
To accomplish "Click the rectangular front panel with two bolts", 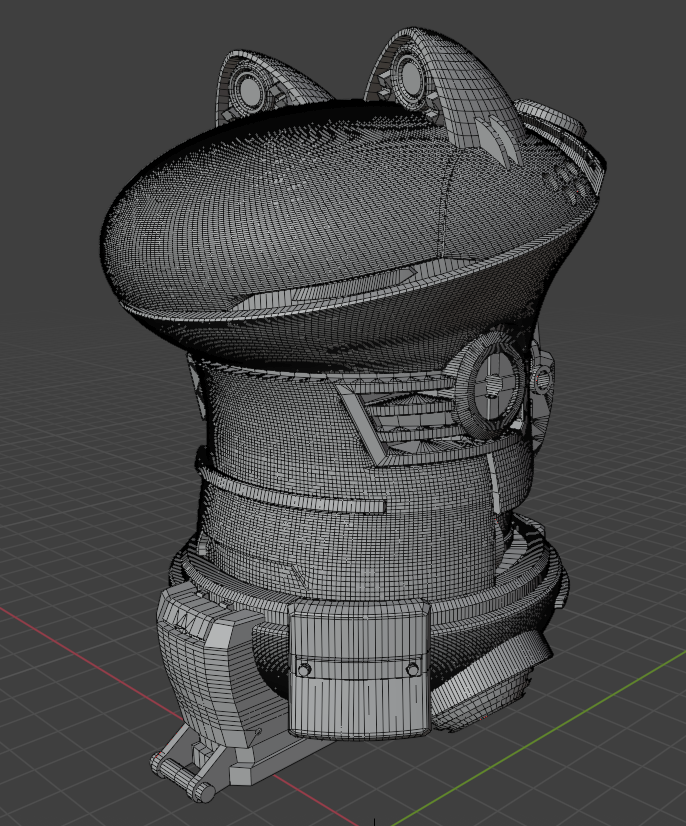I will [359, 669].
